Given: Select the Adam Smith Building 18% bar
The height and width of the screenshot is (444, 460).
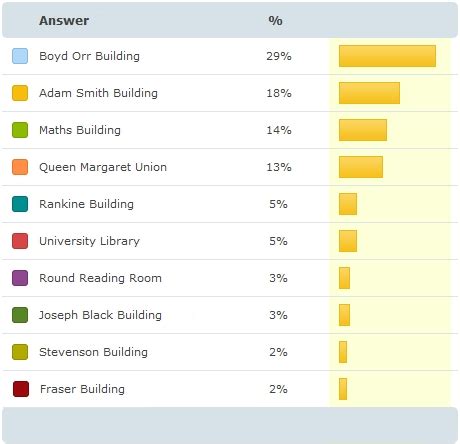Looking at the screenshot, I should [x=369, y=93].
